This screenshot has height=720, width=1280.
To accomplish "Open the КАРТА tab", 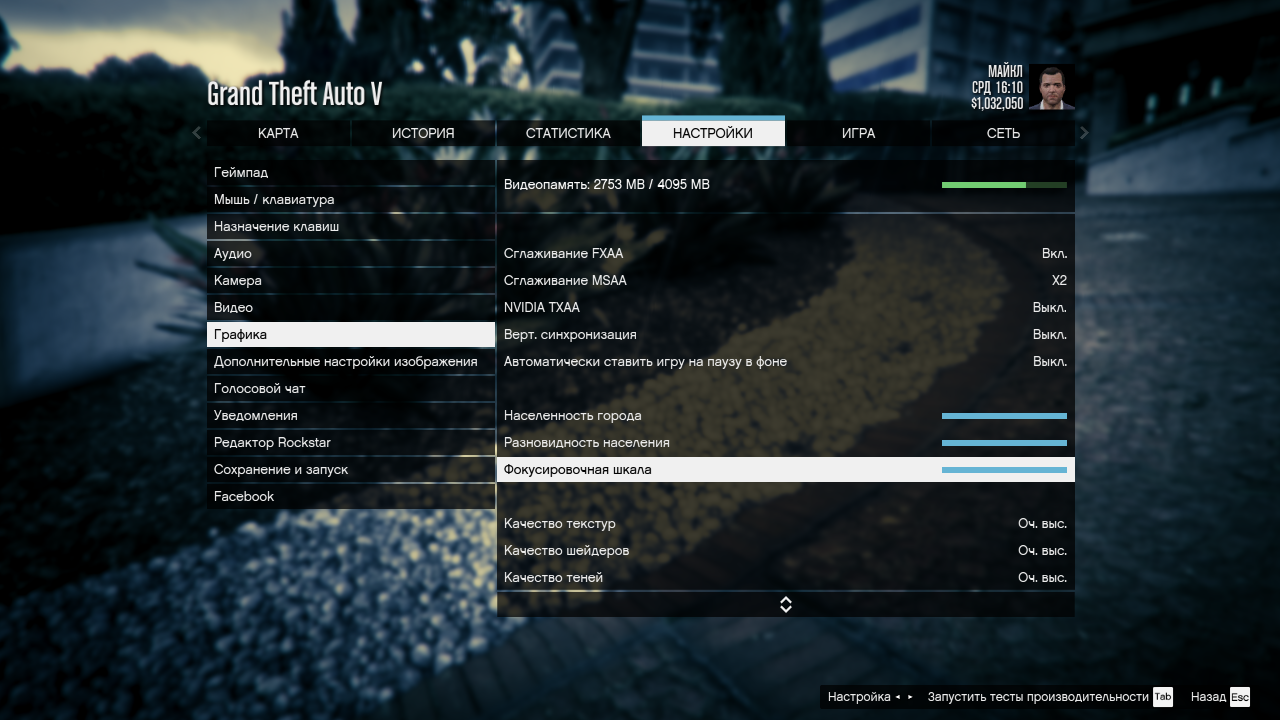I will click(278, 133).
